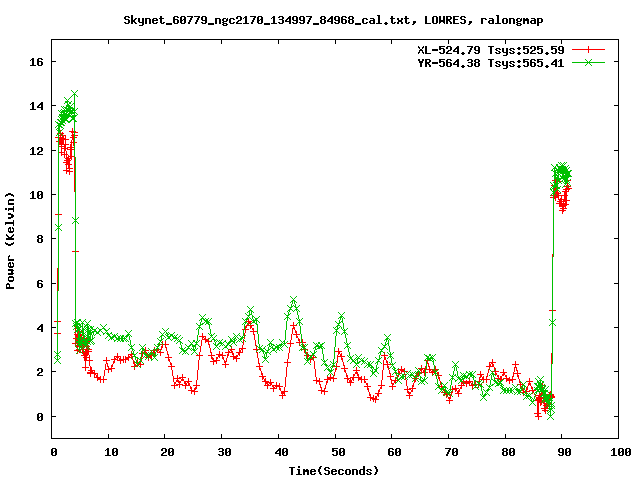Click the green legend line sample for YR
Image resolution: width=640 pixels, height=480 pixels.
(588, 62)
